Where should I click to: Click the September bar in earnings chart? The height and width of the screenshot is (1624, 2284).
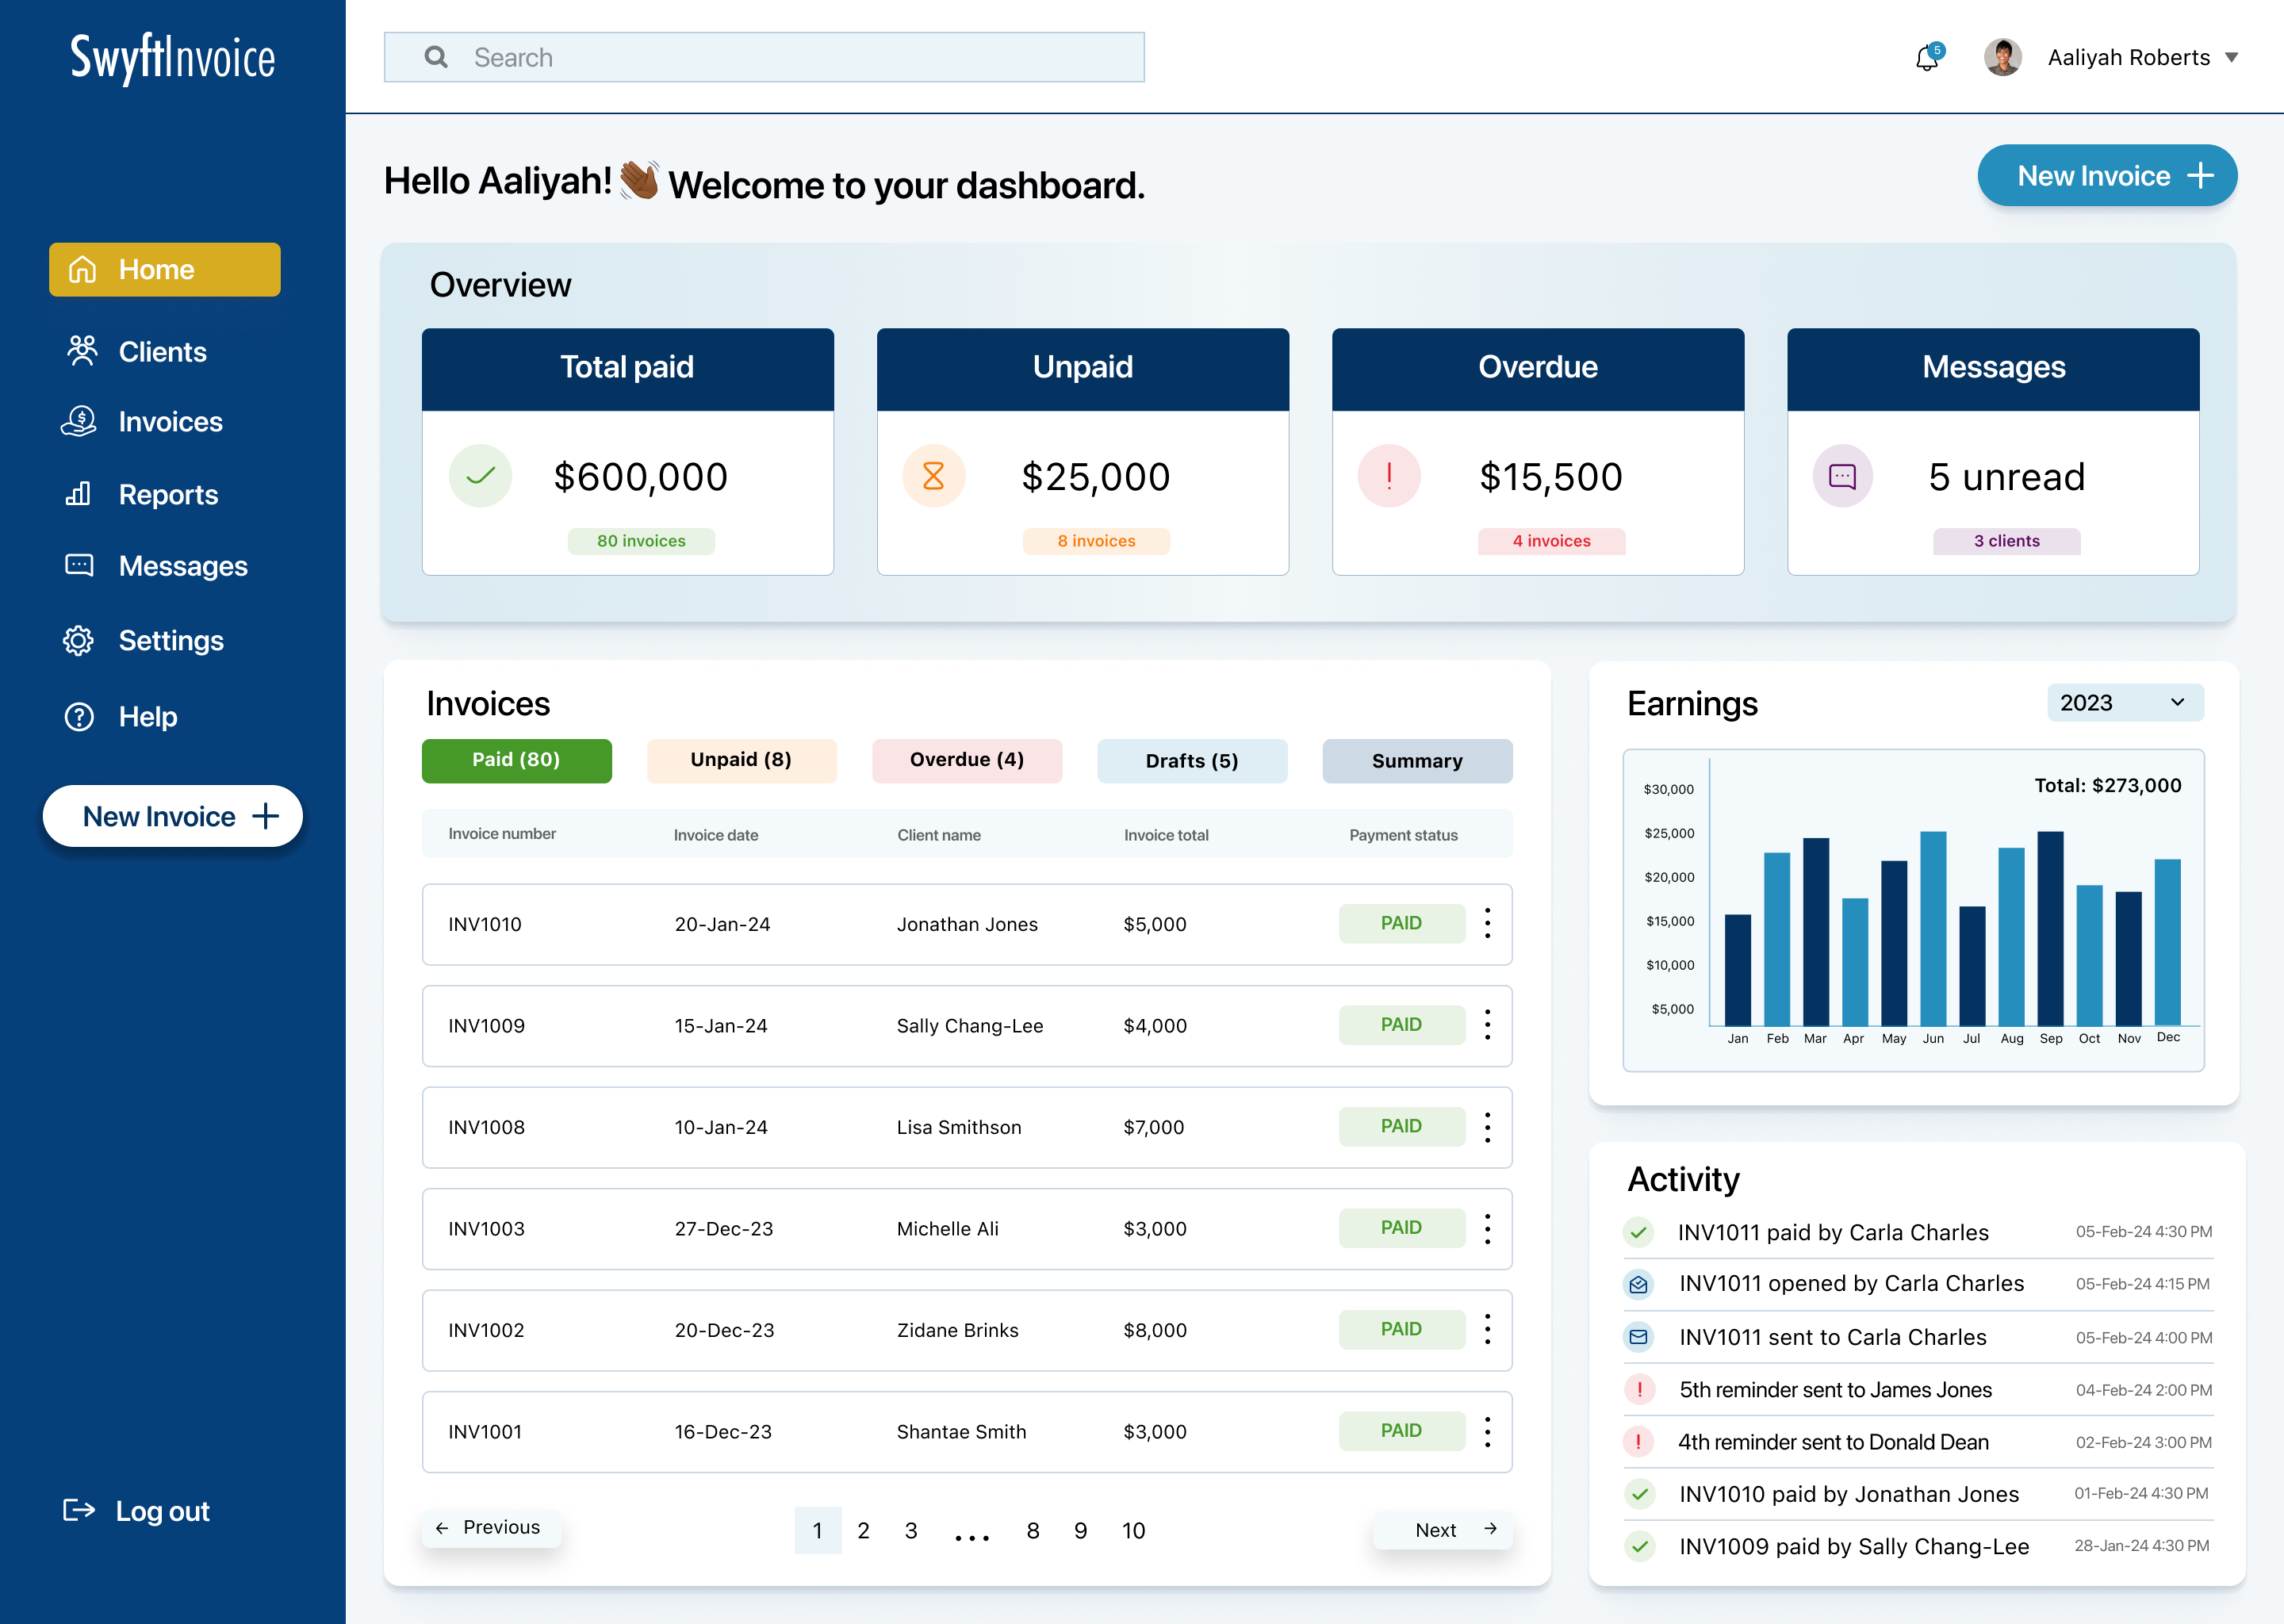(x=2050, y=928)
